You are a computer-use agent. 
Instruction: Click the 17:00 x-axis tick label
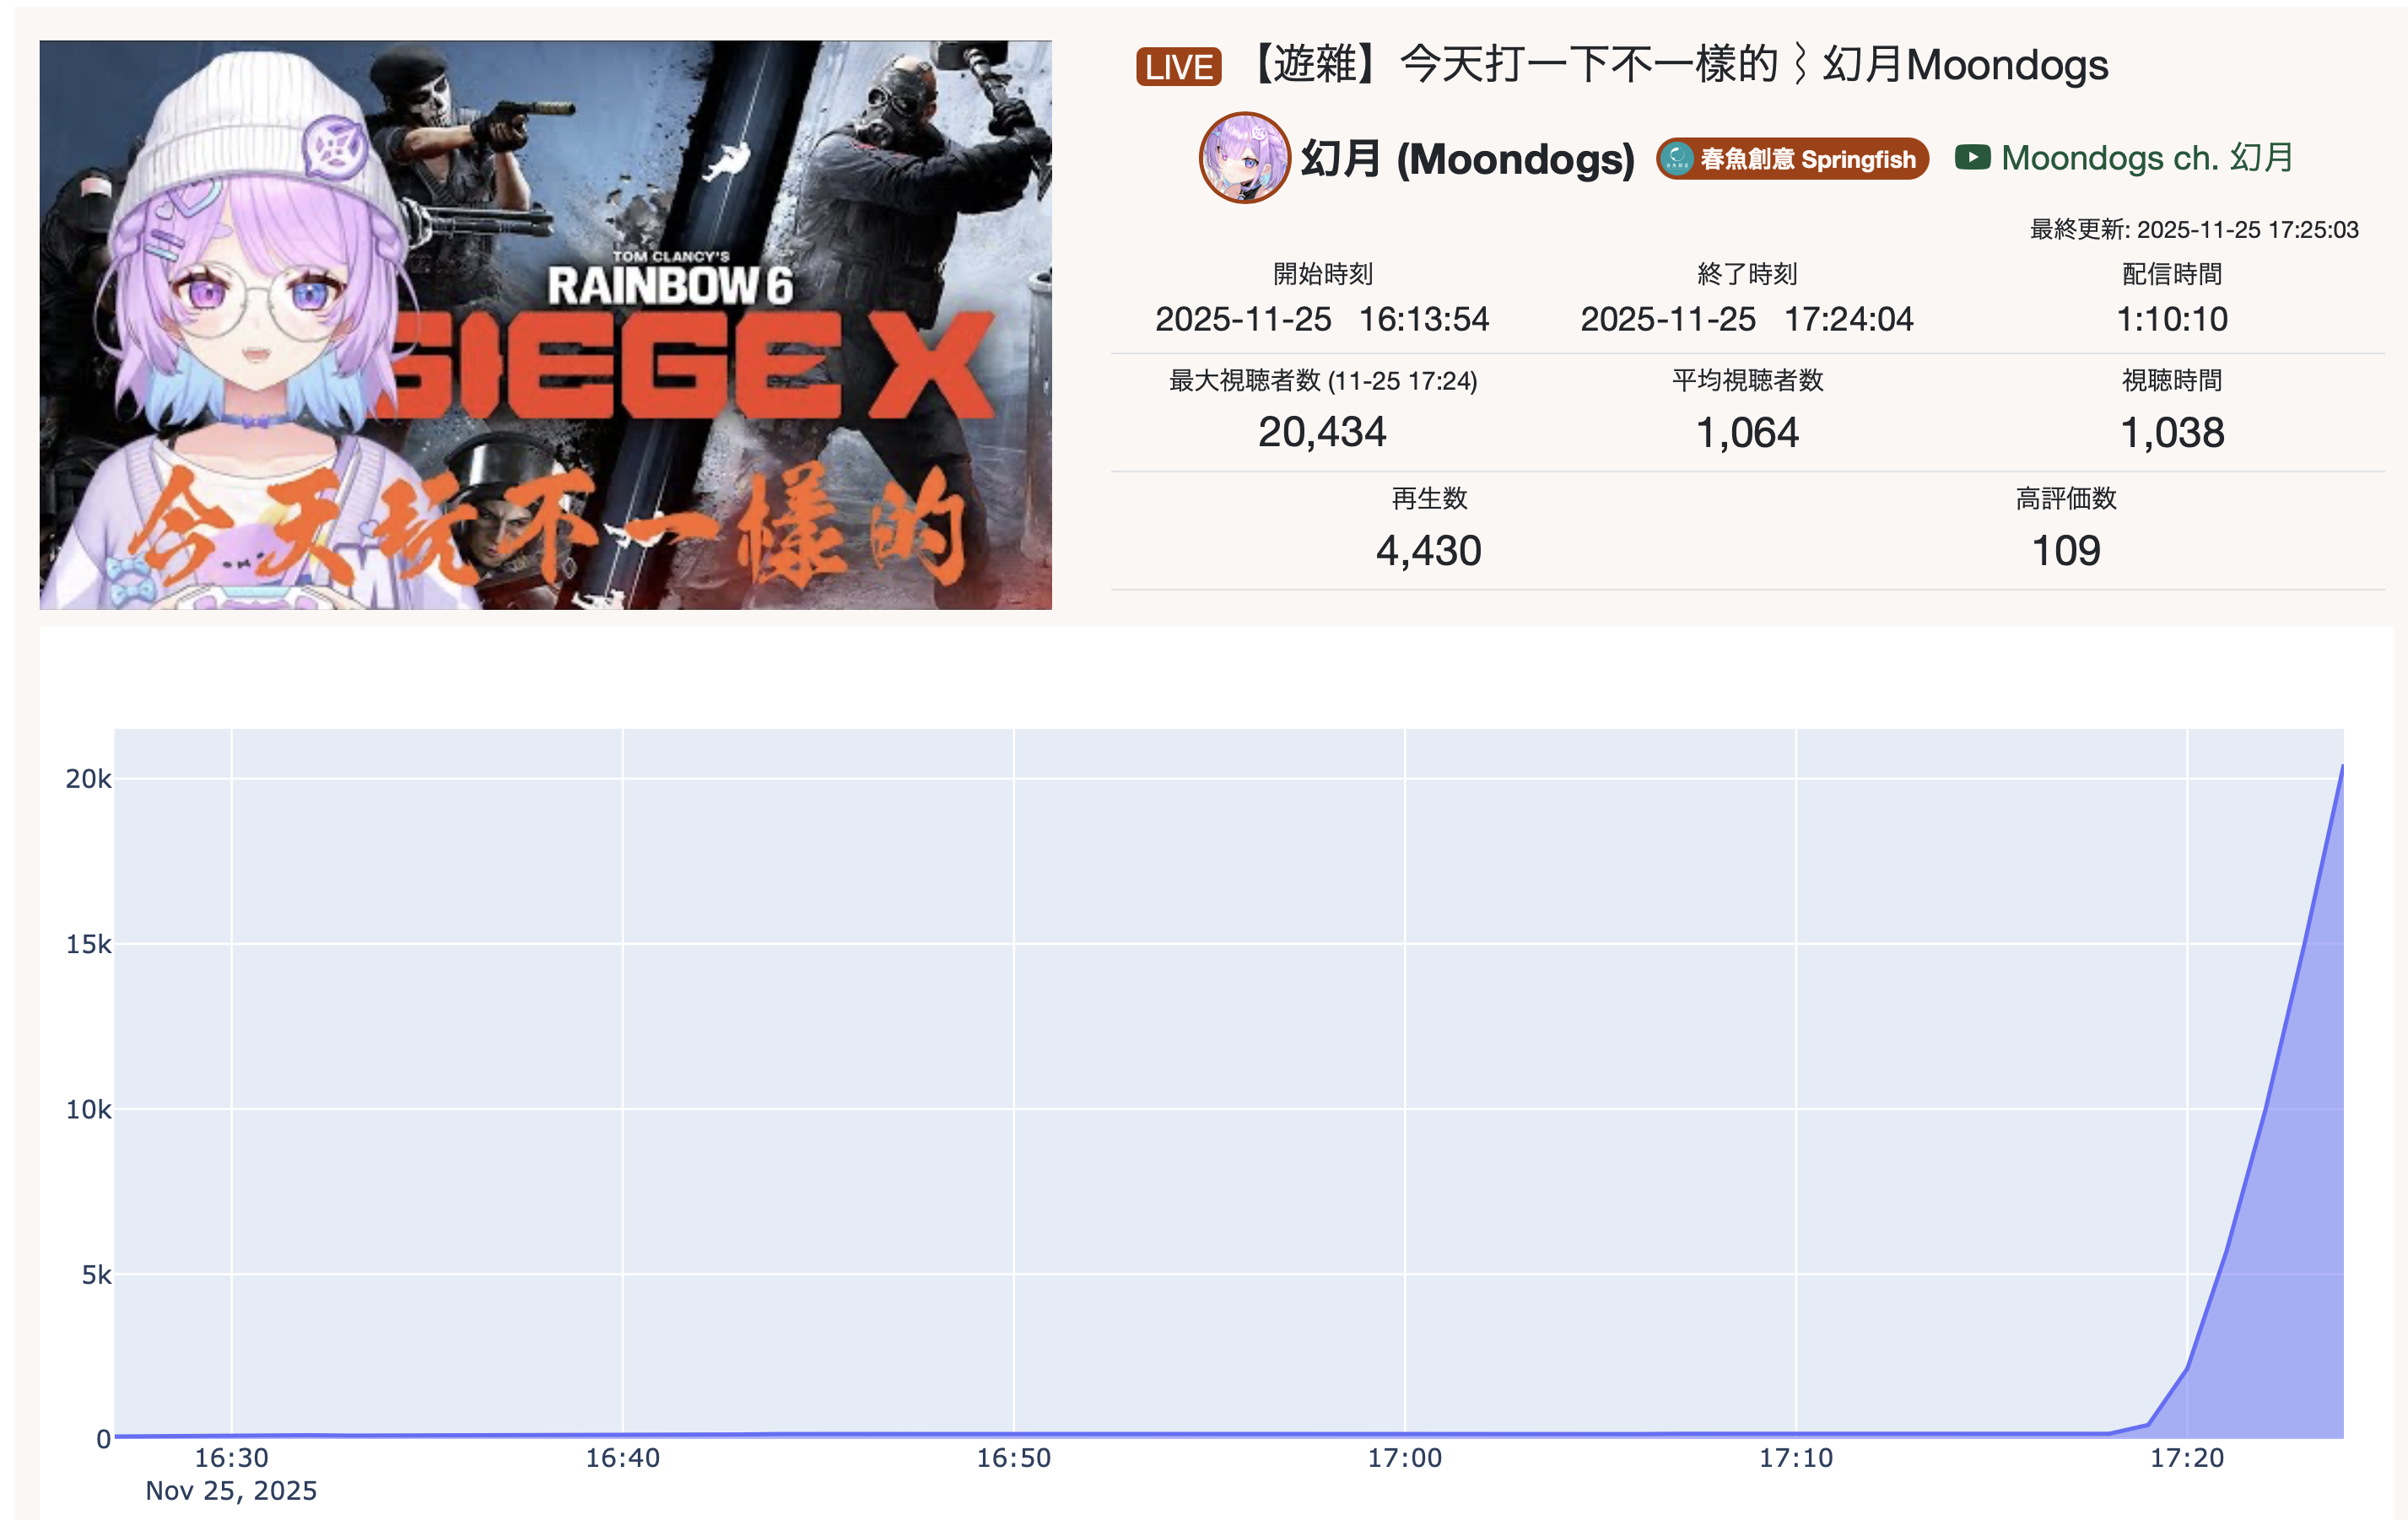click(x=1404, y=1458)
